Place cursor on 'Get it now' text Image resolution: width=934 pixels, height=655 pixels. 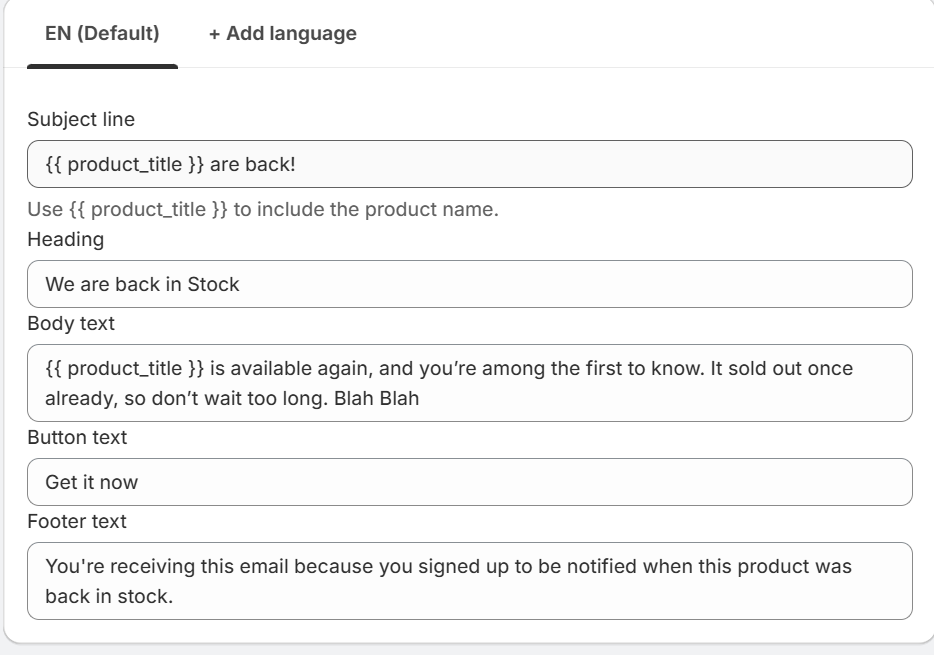click(92, 482)
